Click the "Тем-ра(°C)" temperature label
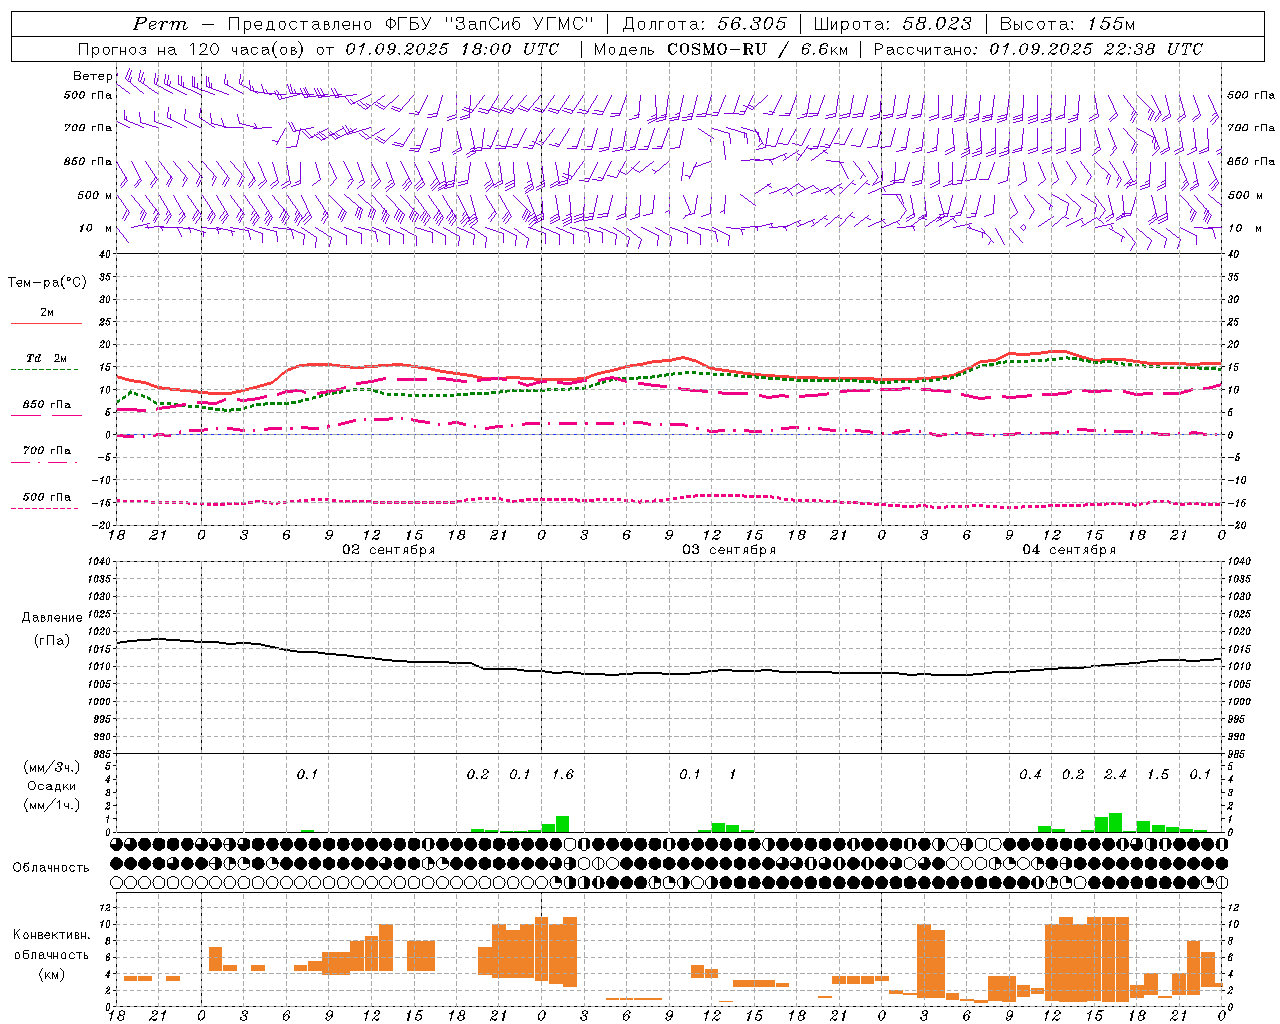 [47, 283]
